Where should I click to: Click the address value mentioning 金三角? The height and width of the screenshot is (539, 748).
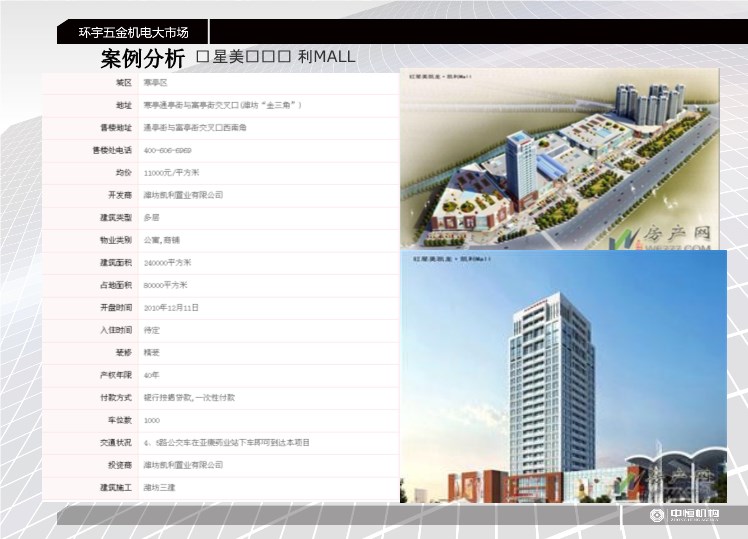pos(223,105)
